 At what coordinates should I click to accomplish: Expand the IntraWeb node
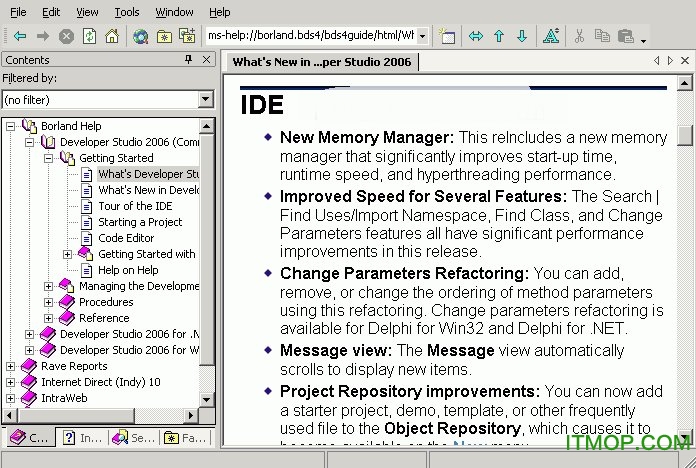(10, 398)
